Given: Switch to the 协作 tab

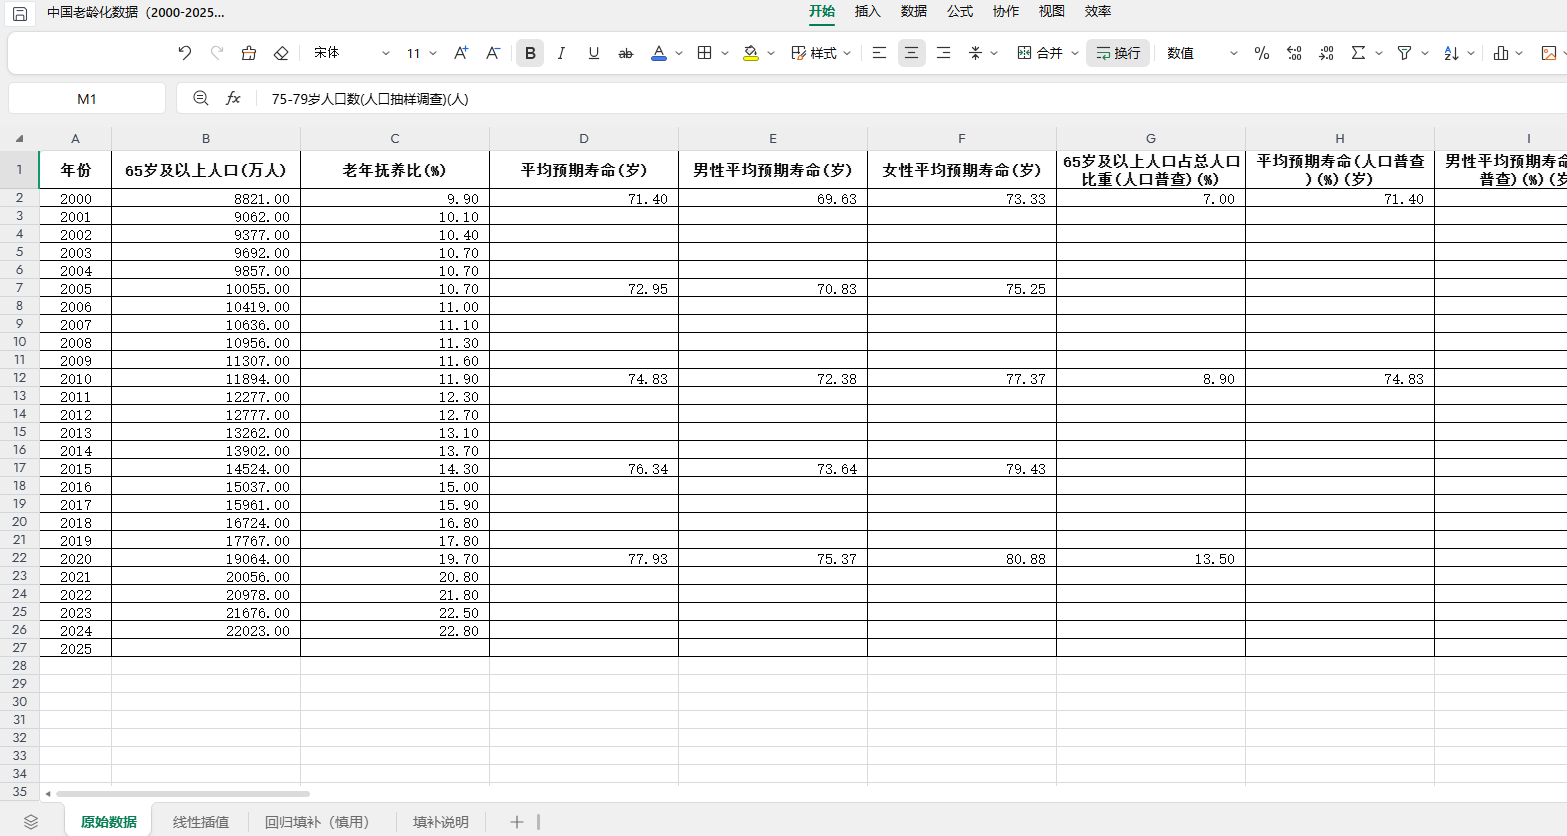Looking at the screenshot, I should point(1006,11).
